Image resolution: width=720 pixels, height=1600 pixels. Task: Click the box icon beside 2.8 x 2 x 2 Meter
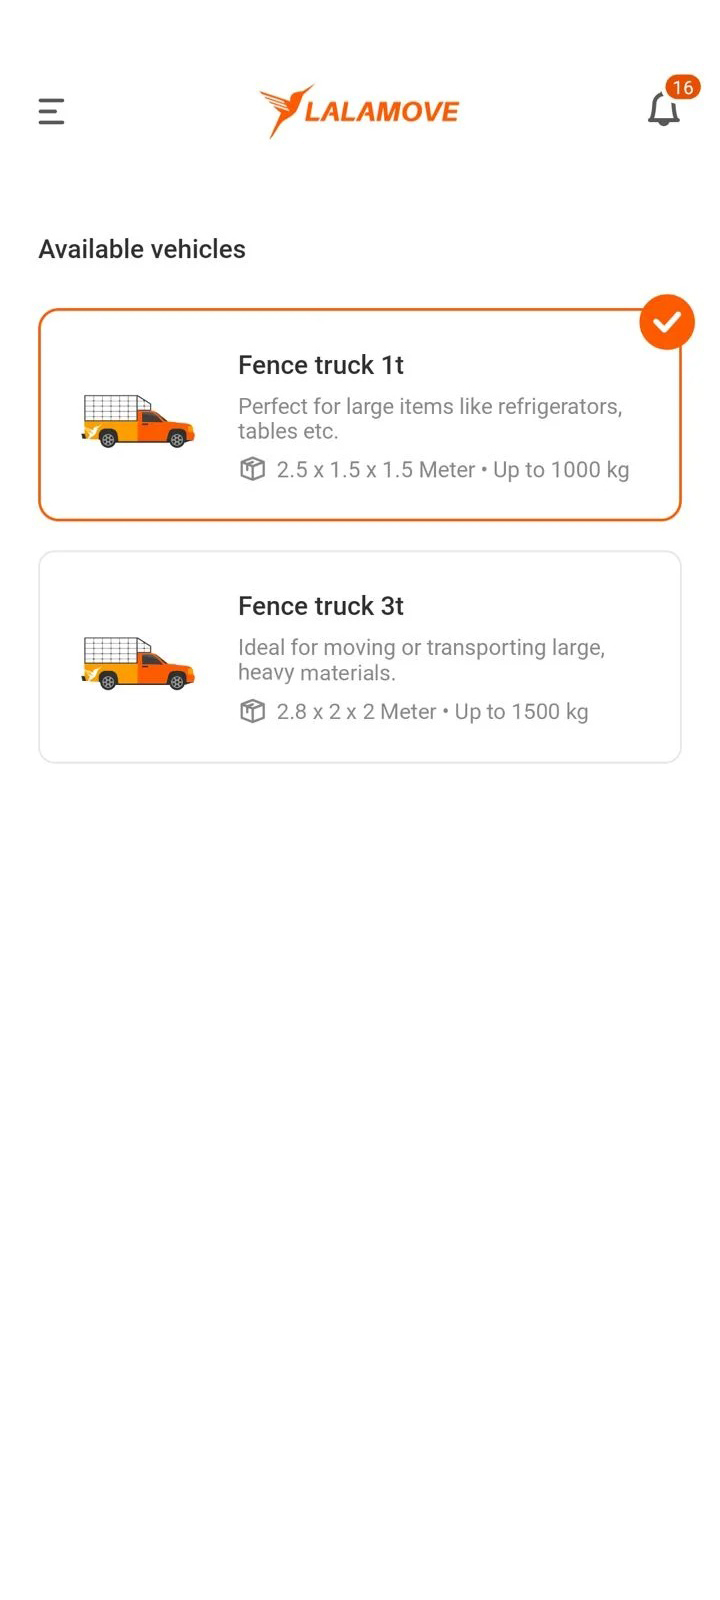click(252, 711)
